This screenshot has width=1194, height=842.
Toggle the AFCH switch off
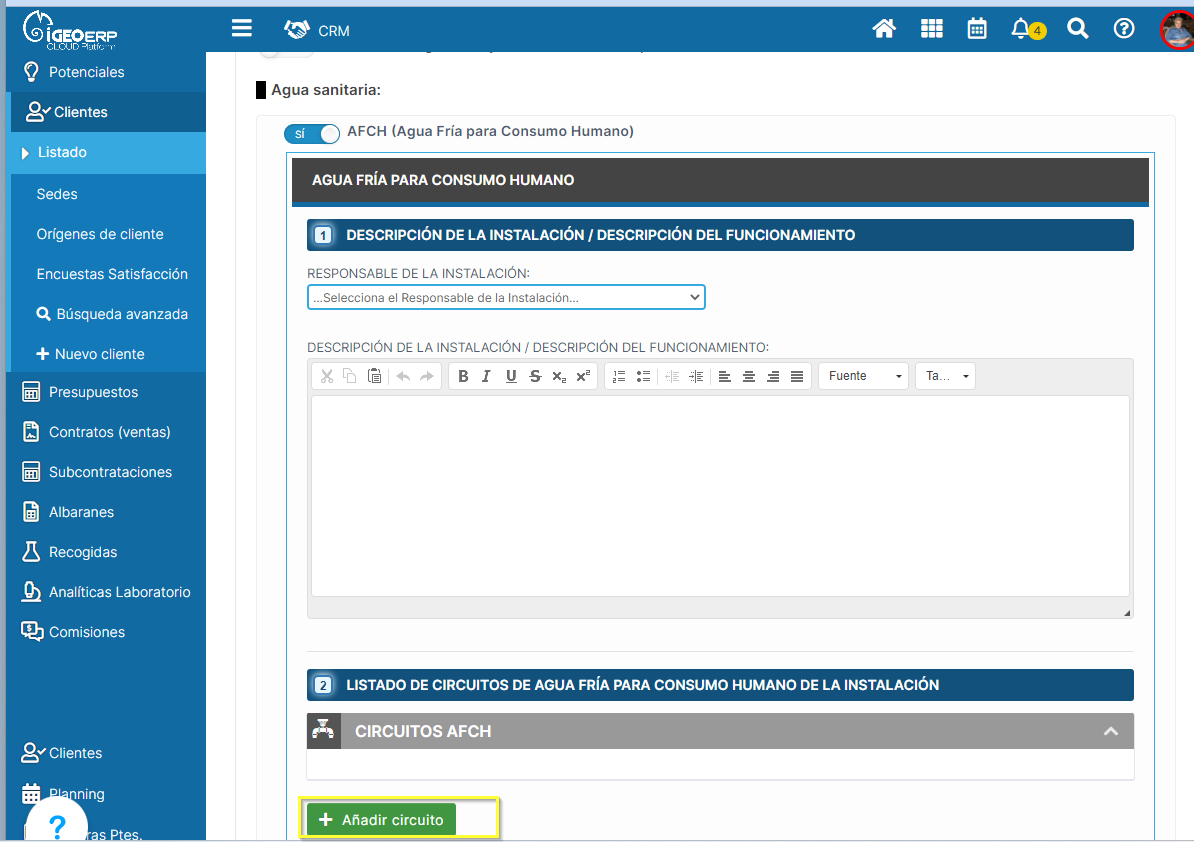pos(312,133)
